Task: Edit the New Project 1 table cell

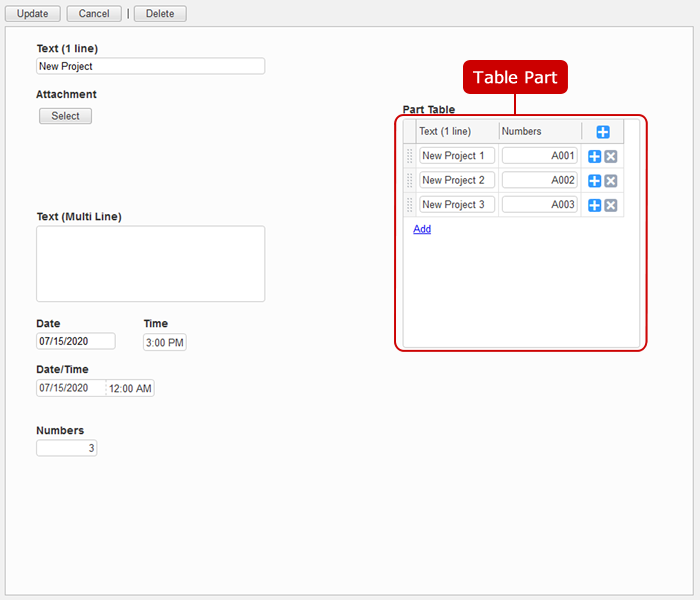Action: (x=457, y=156)
